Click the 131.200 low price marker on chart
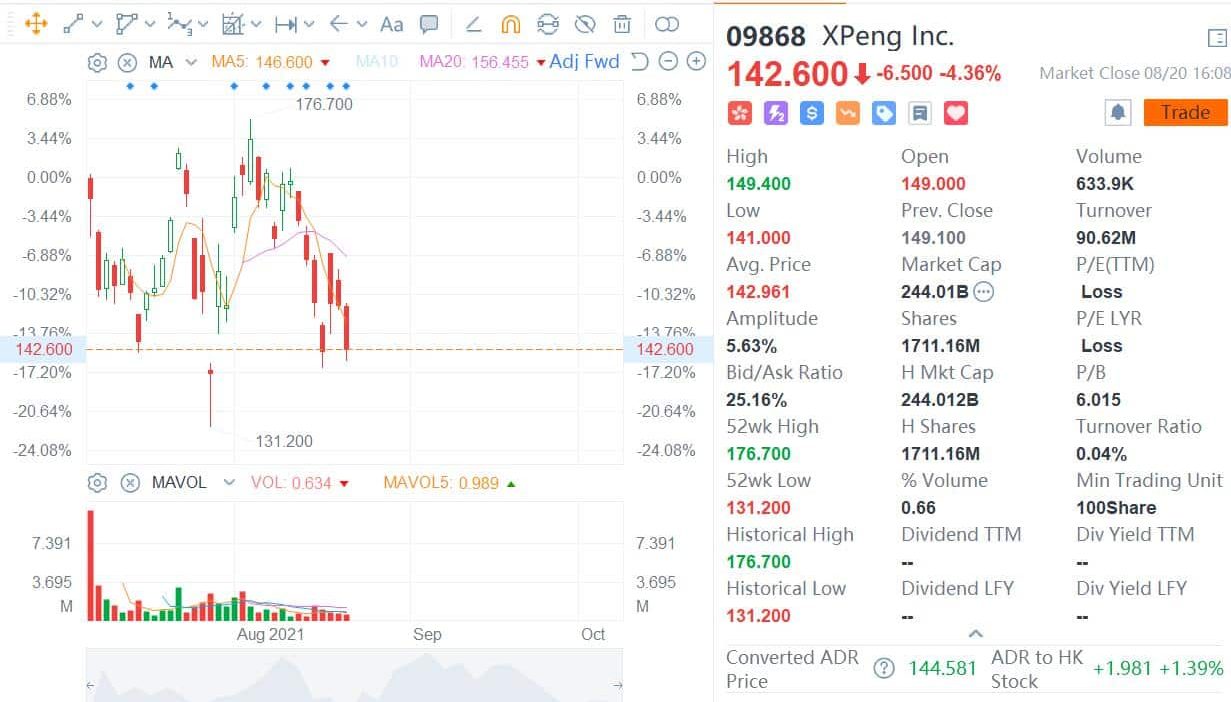1231x702 pixels. pyautogui.click(x=284, y=441)
